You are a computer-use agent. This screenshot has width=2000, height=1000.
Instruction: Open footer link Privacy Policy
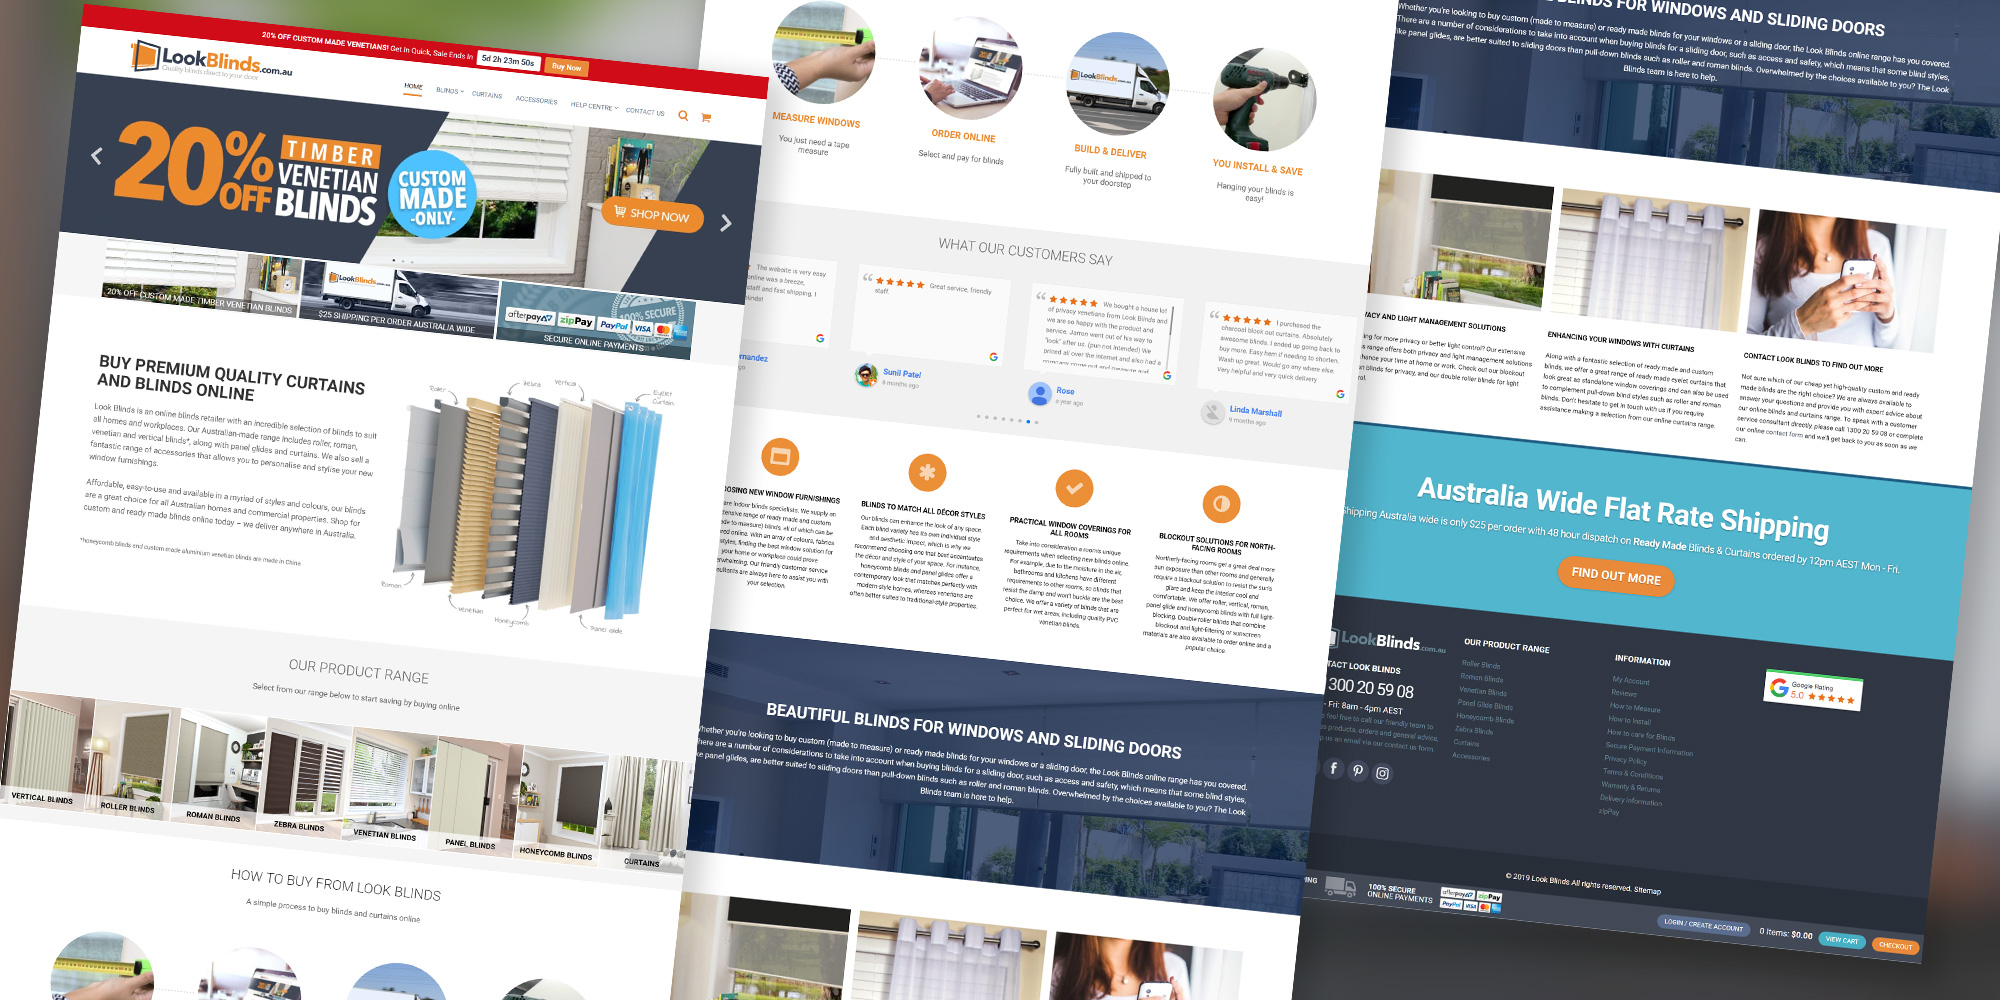tap(1625, 759)
